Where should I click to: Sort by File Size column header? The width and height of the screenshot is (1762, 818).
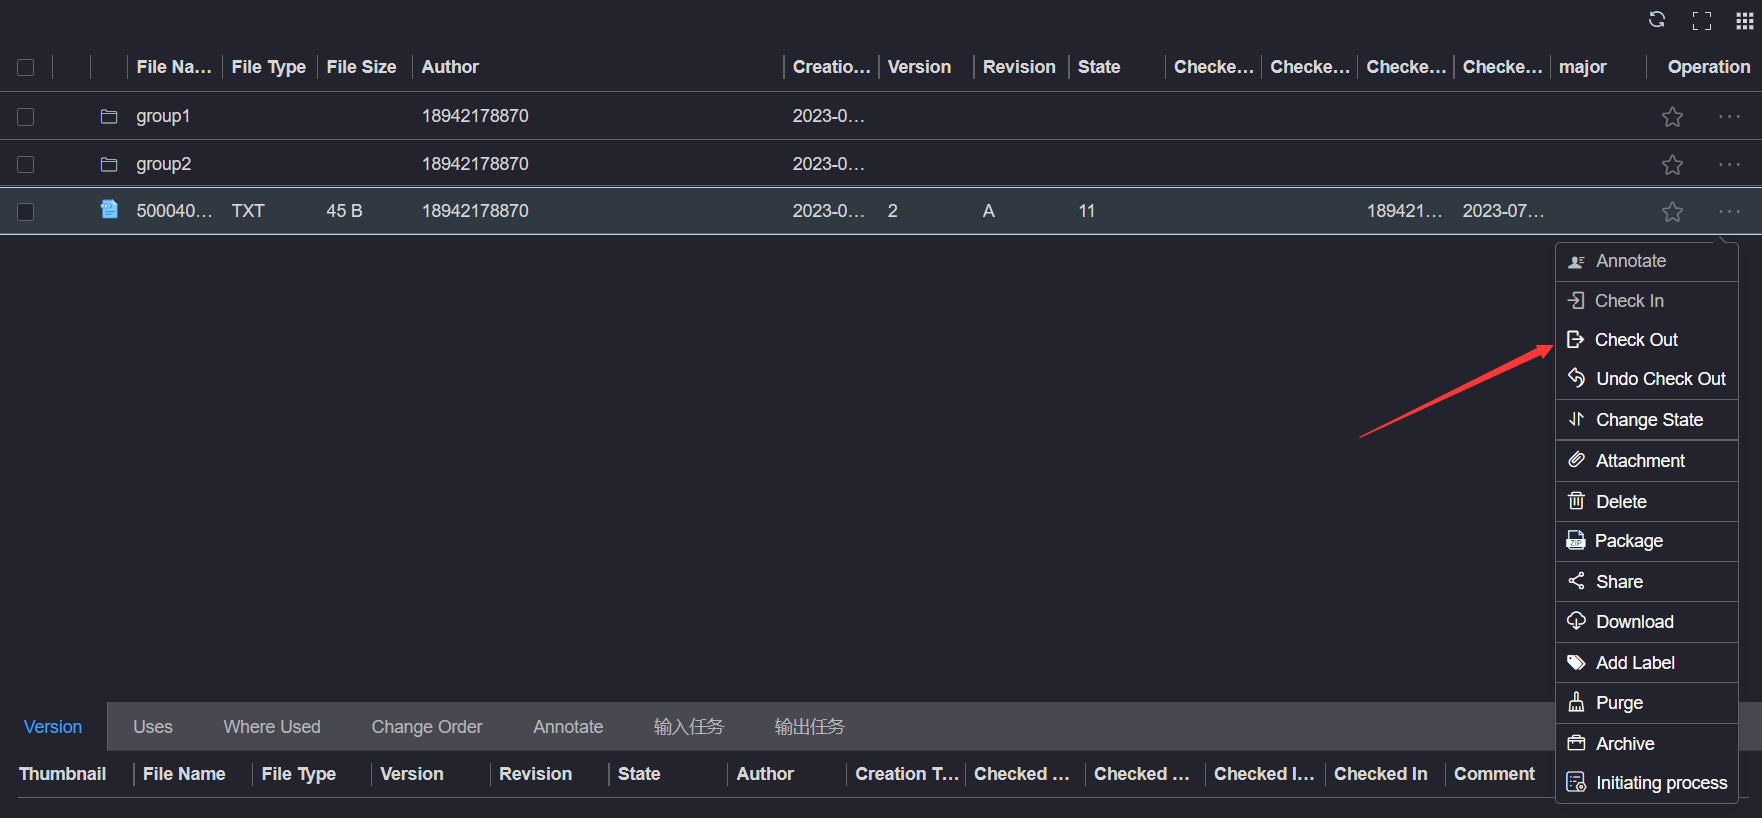pyautogui.click(x=361, y=67)
